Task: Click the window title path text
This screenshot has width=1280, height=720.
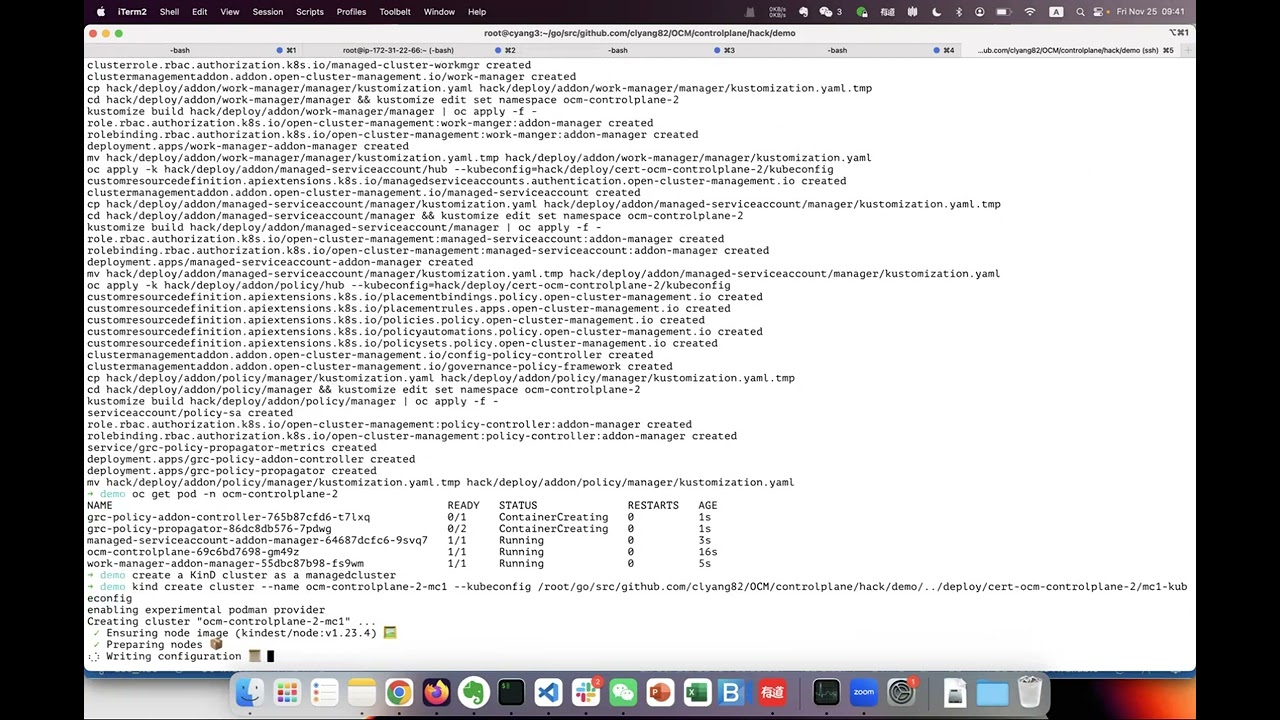Action: [x=640, y=33]
